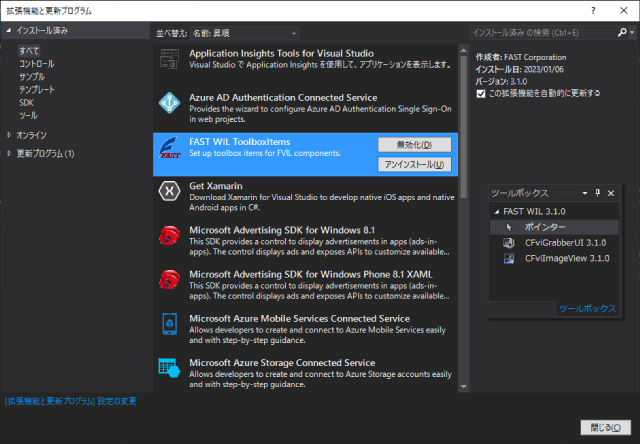
Task: Select the SDK category
Action: point(26,103)
